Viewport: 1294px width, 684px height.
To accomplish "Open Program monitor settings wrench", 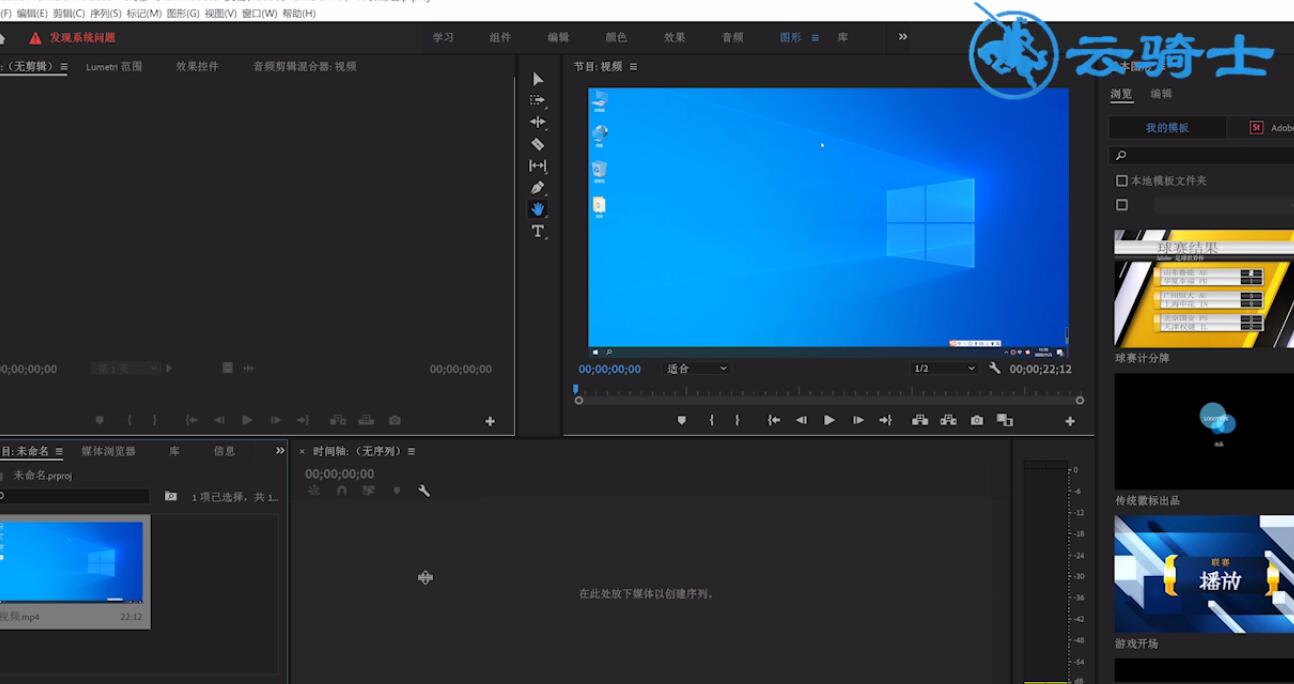I will point(995,368).
